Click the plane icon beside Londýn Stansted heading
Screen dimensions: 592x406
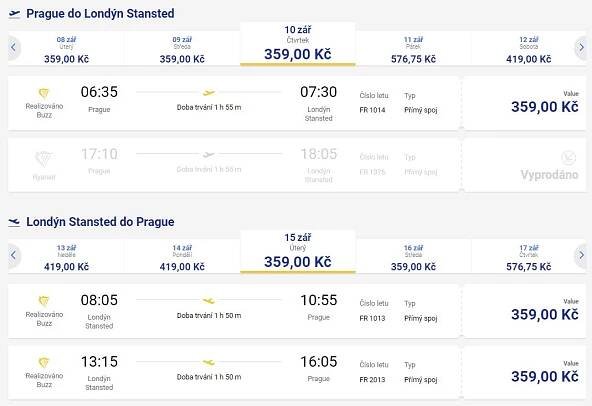coord(14,222)
